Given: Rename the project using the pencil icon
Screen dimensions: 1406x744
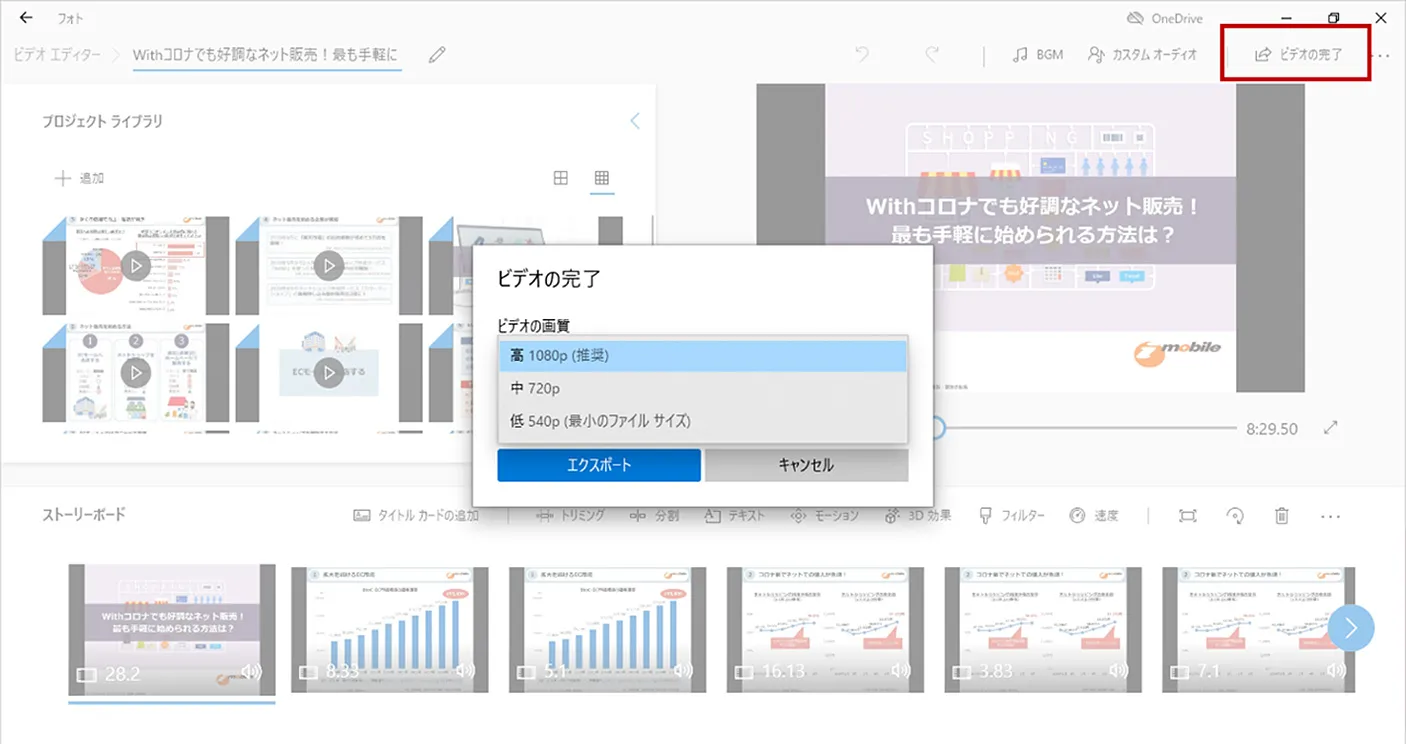Looking at the screenshot, I should pos(437,55).
